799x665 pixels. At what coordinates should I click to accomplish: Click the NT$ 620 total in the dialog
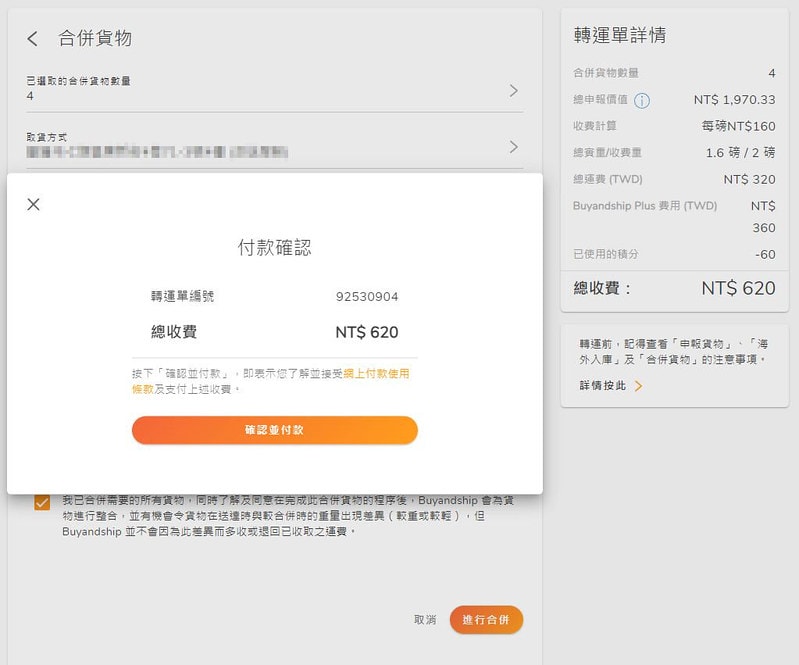[x=366, y=333]
